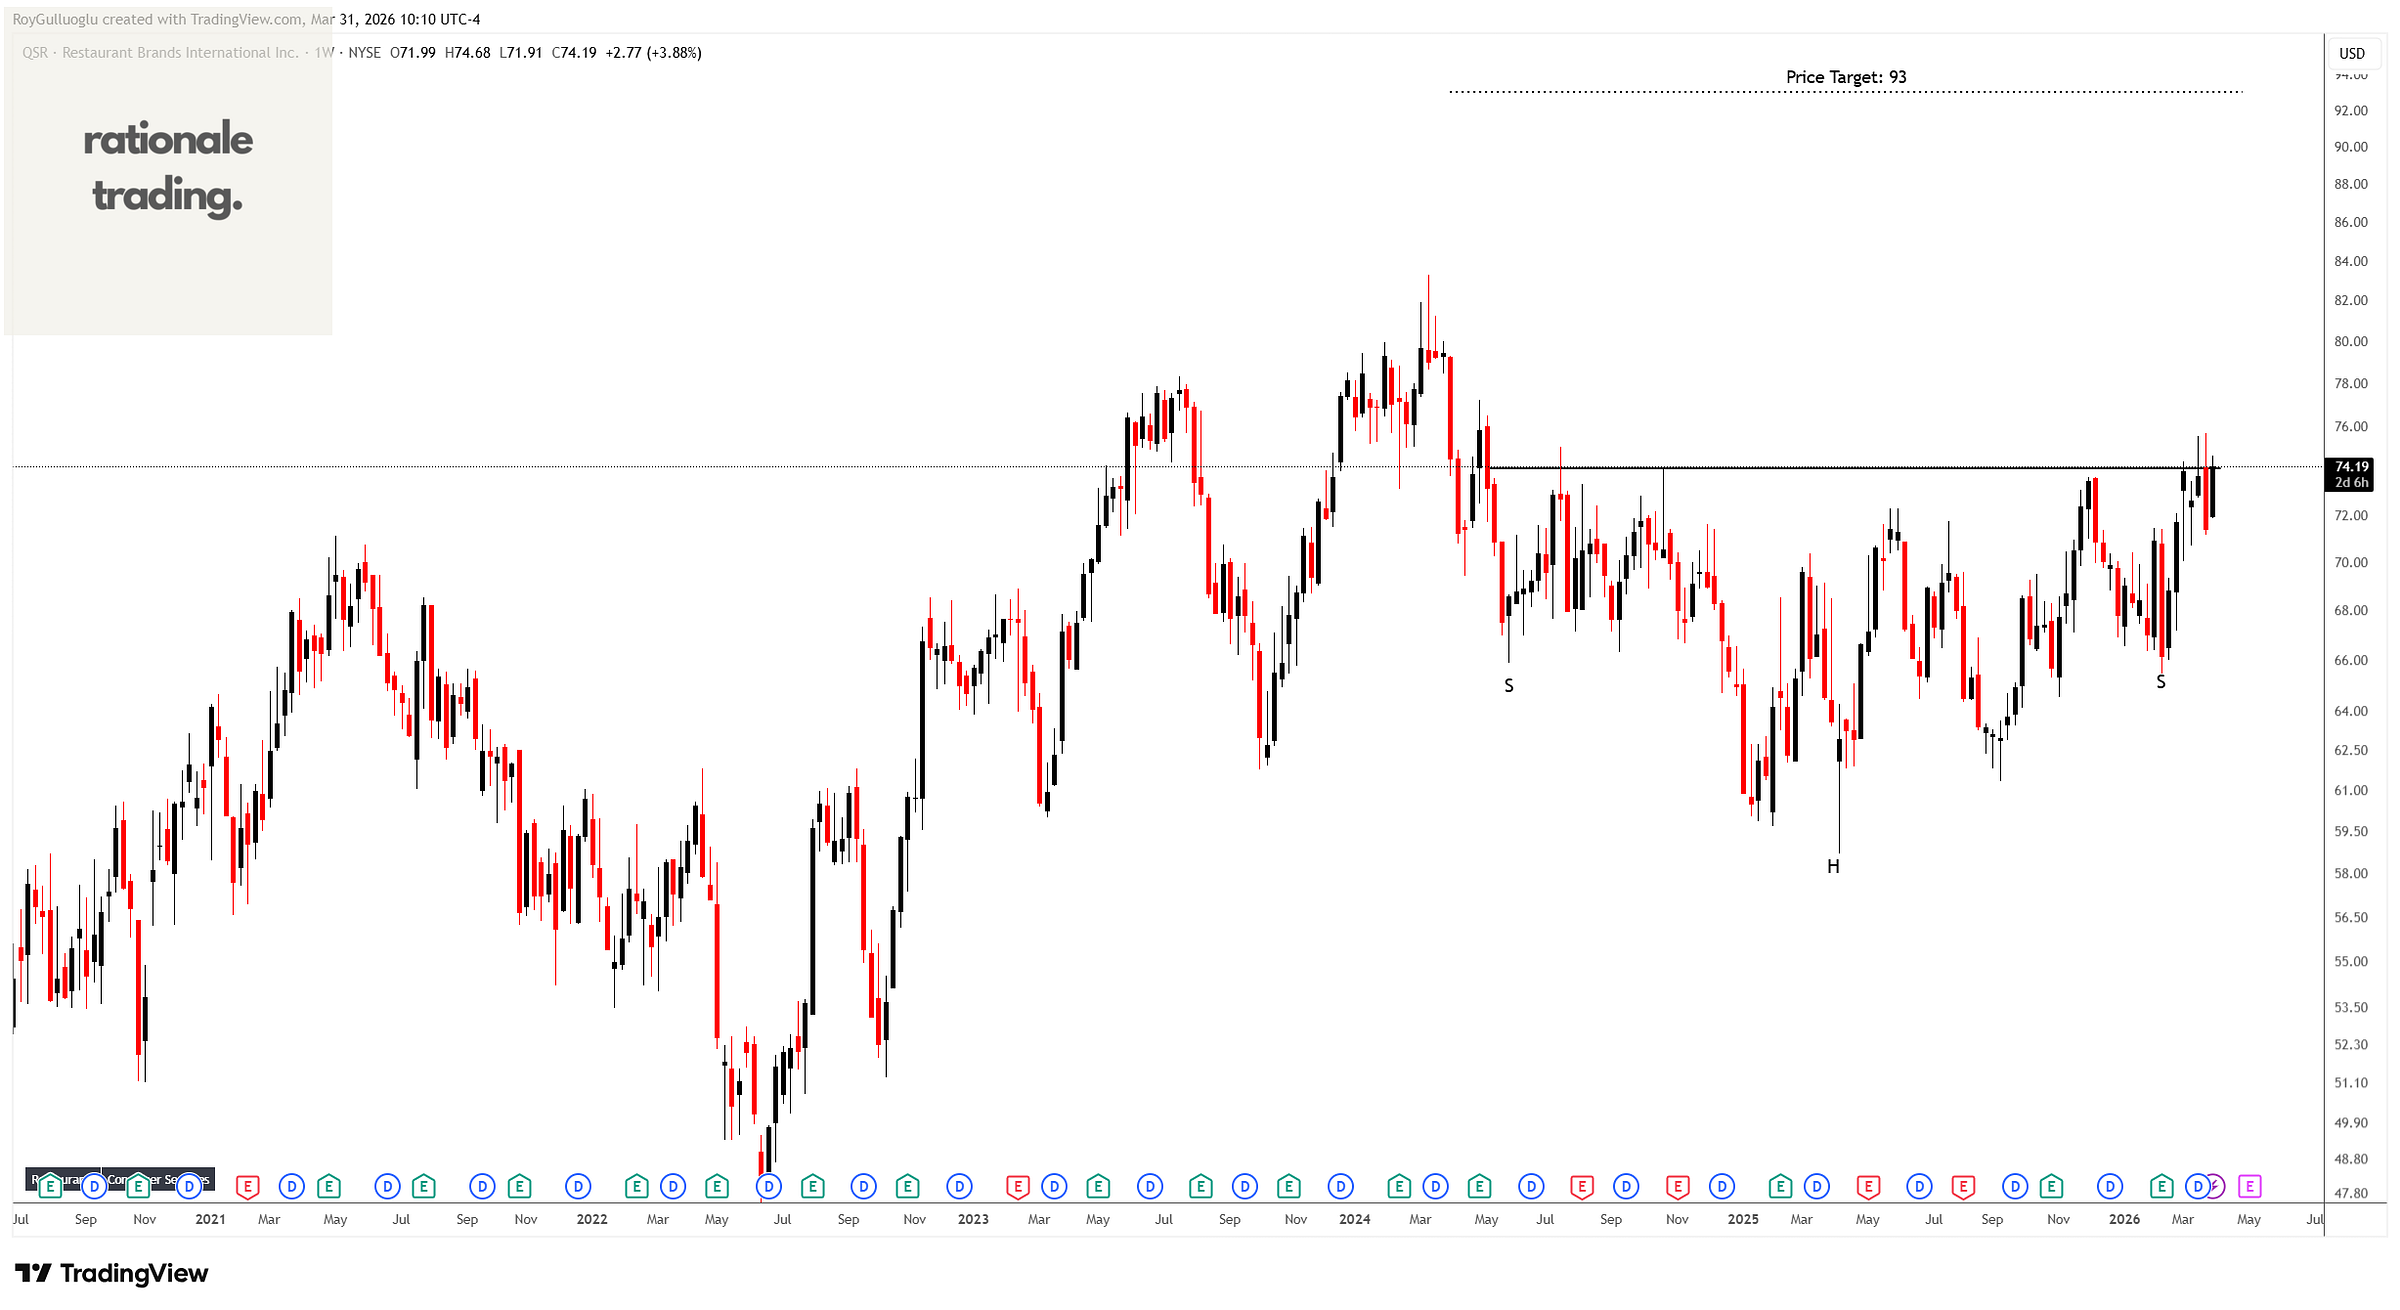Click the right shoulder S label
This screenshot has height=1310, width=2400.
tap(2161, 682)
